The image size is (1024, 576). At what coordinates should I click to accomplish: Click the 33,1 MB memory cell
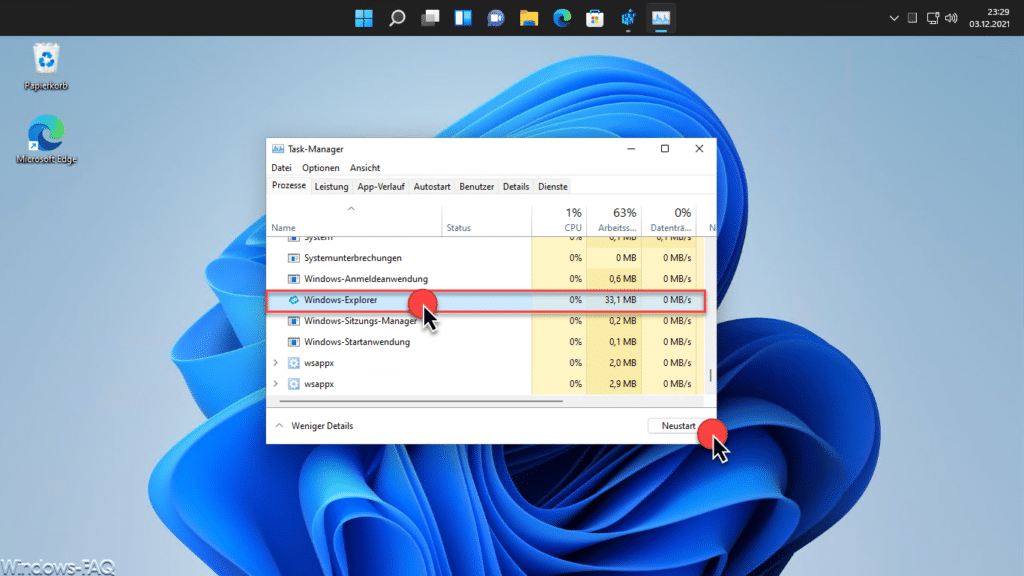coord(614,300)
